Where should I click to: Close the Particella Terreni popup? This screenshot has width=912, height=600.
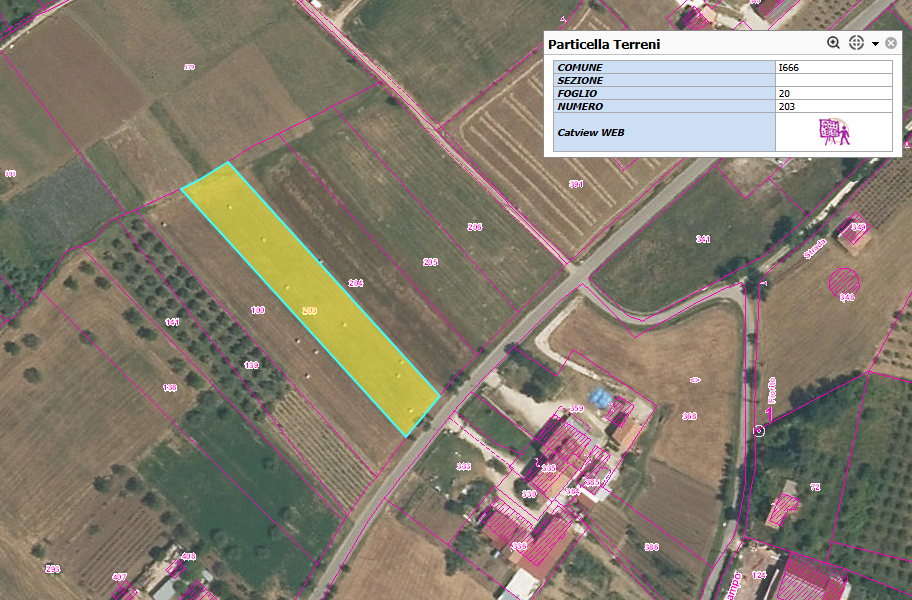click(890, 43)
